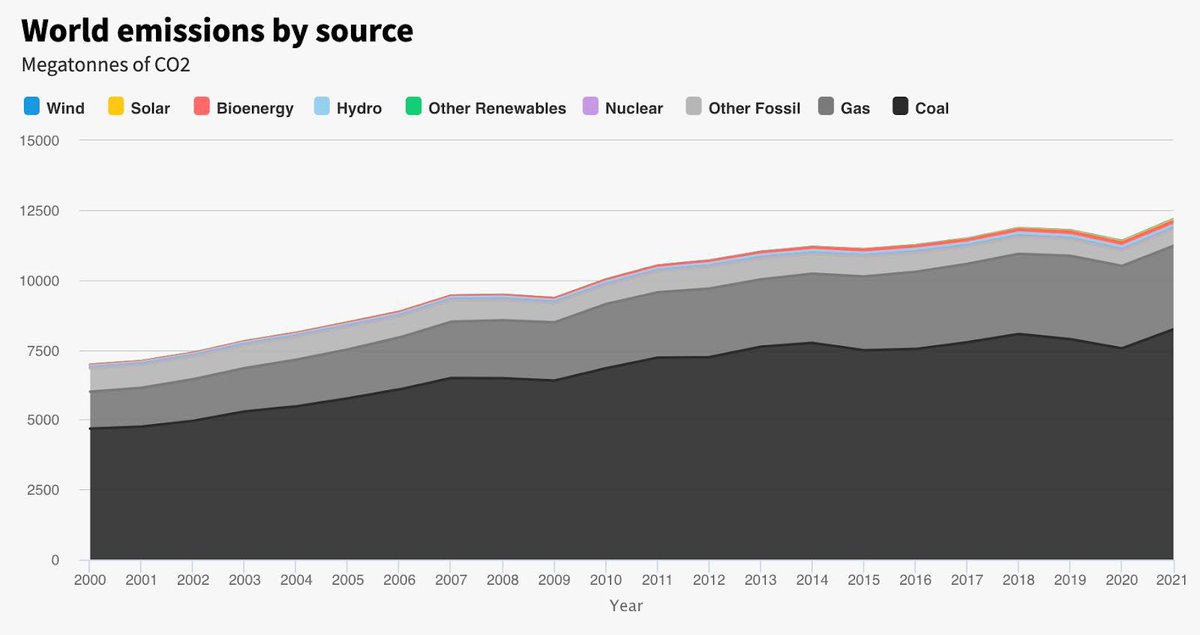Click the 15000 y-axis label
The height and width of the screenshot is (635, 1200).
pos(40,141)
